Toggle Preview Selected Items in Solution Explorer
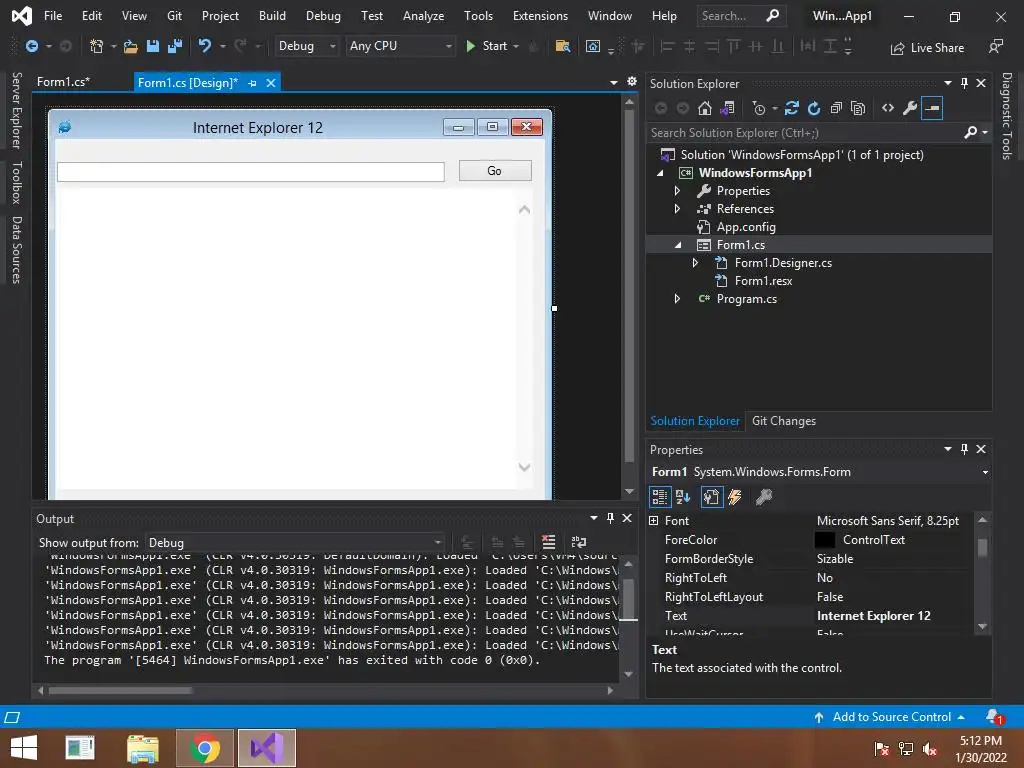1024x768 pixels. (932, 108)
